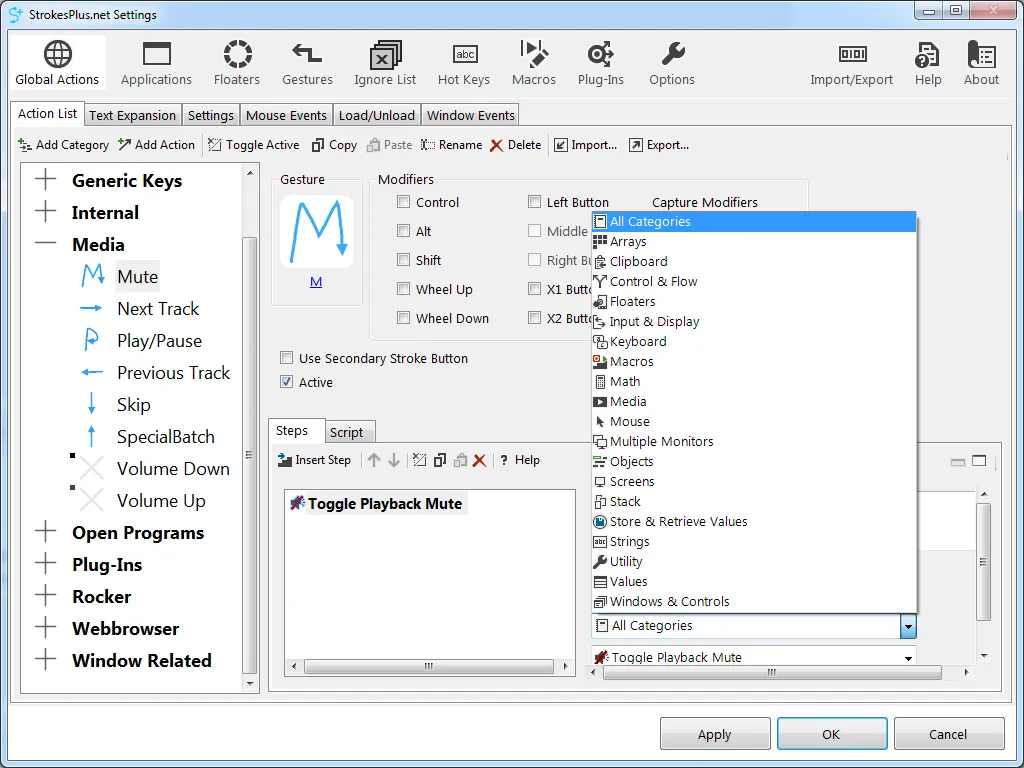1024x768 pixels.
Task: Delete the selected action
Action: point(515,145)
